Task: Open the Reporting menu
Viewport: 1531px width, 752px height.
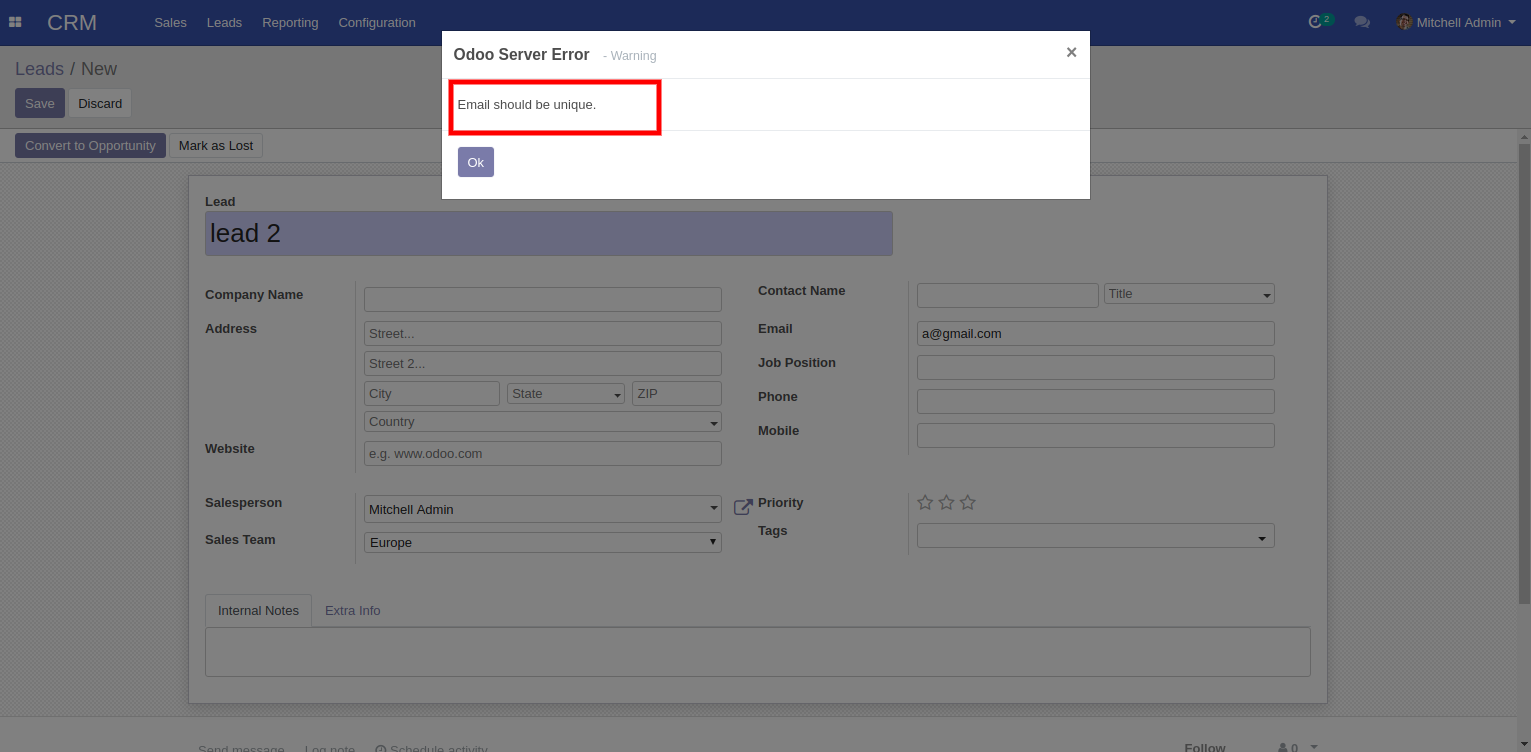Action: coord(290,22)
